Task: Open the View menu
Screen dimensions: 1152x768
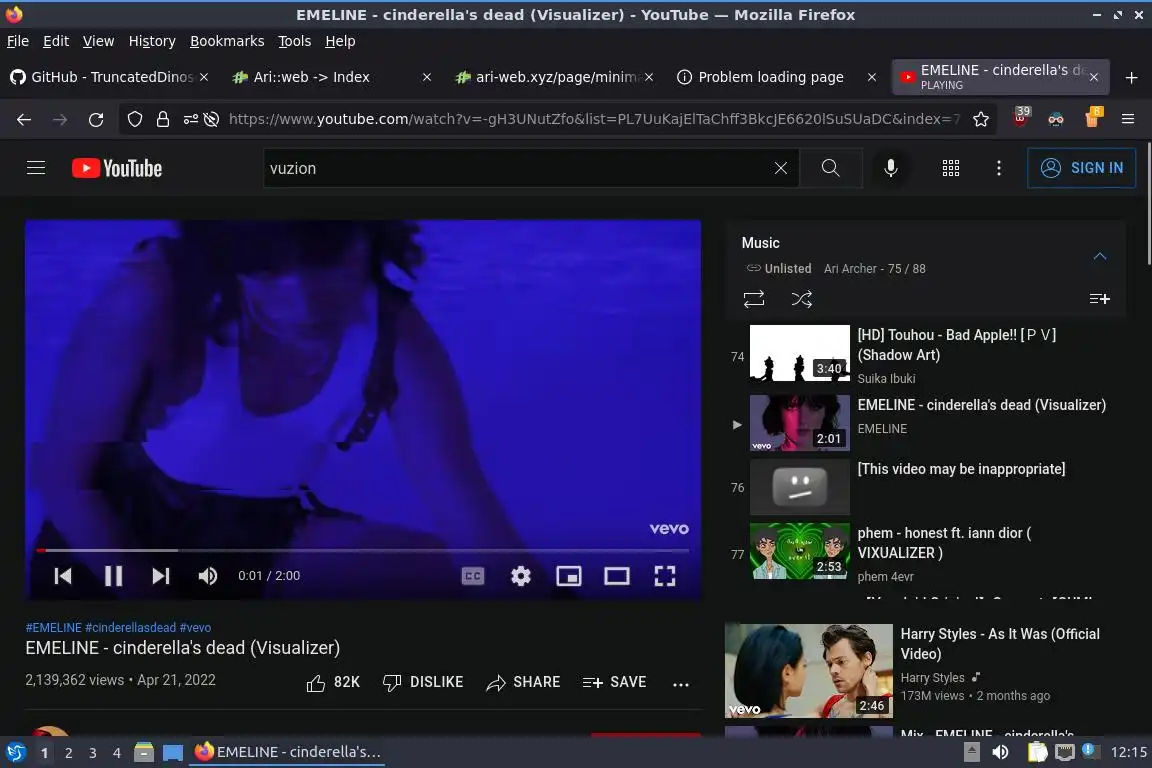Action: pos(98,41)
